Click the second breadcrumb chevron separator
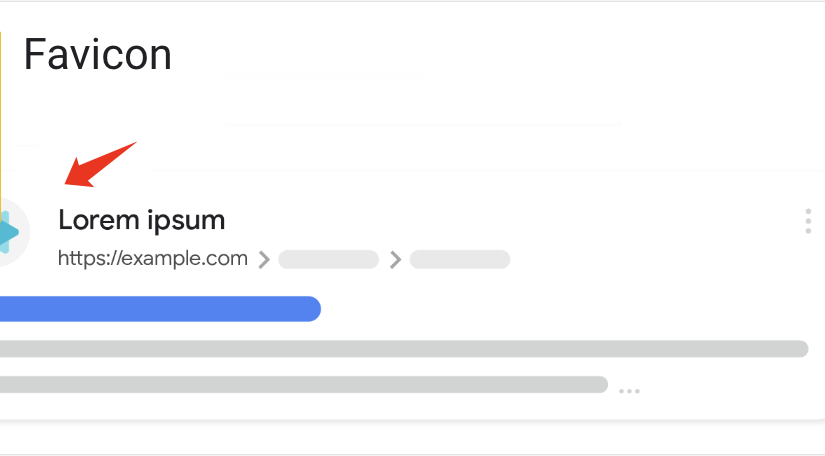This screenshot has height=456, width=825. coord(395,260)
